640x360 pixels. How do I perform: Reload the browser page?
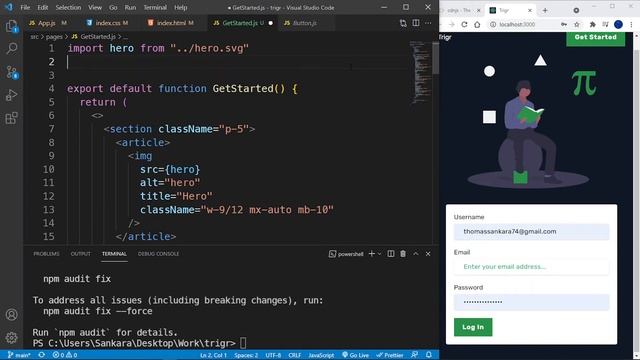pyautogui.click(x=464, y=24)
